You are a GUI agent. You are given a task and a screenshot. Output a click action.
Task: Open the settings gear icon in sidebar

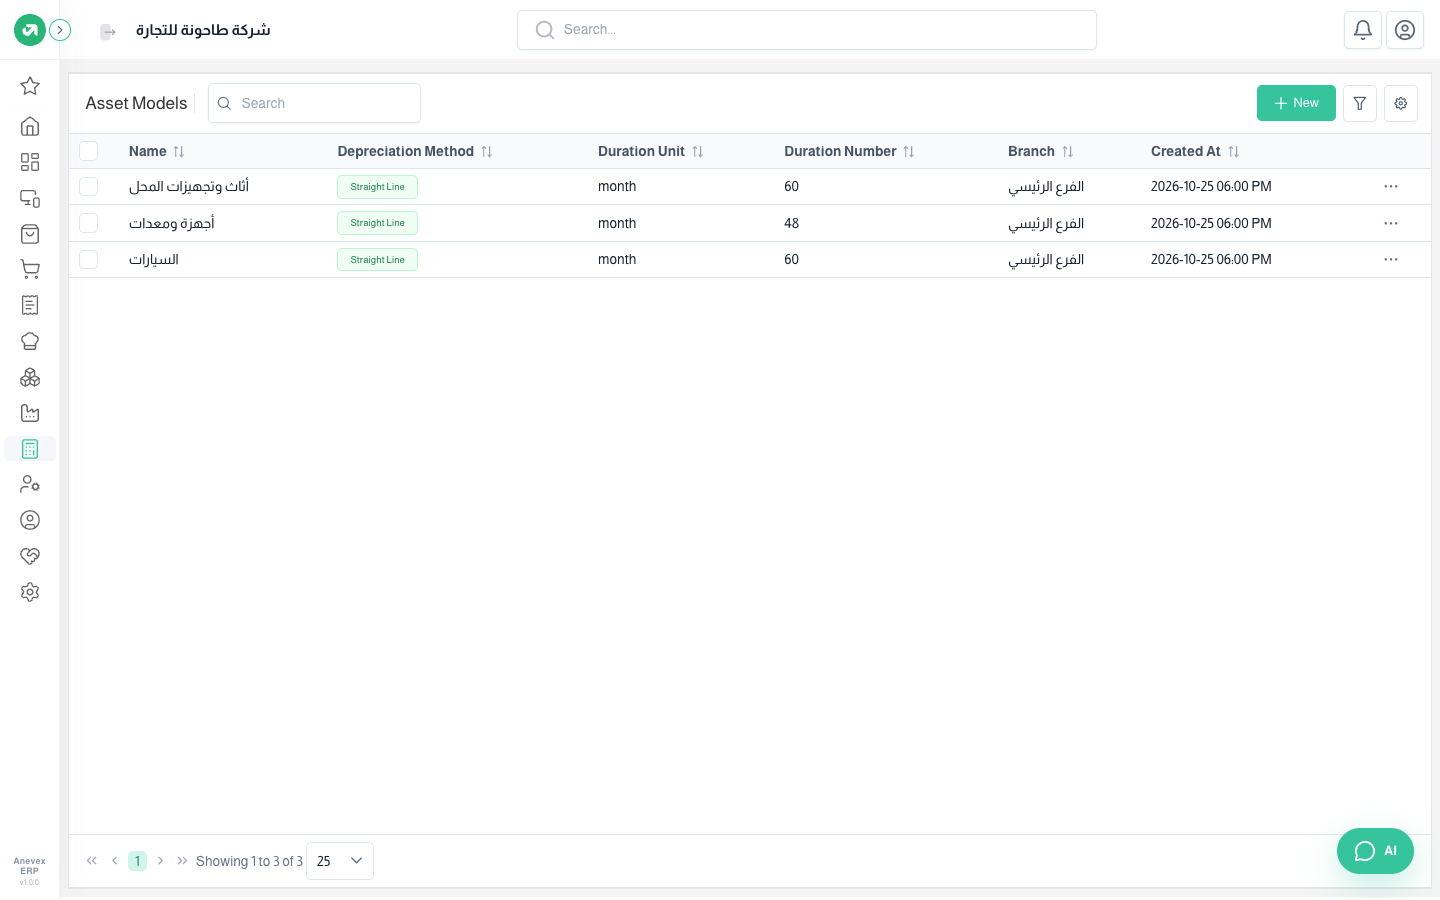click(30, 592)
